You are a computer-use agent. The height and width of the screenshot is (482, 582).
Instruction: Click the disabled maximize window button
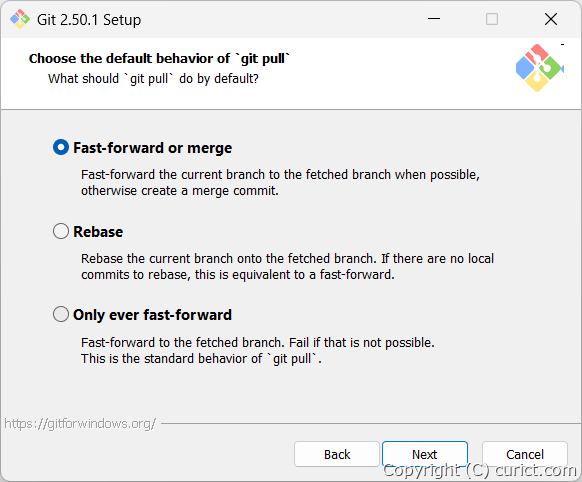point(492,19)
